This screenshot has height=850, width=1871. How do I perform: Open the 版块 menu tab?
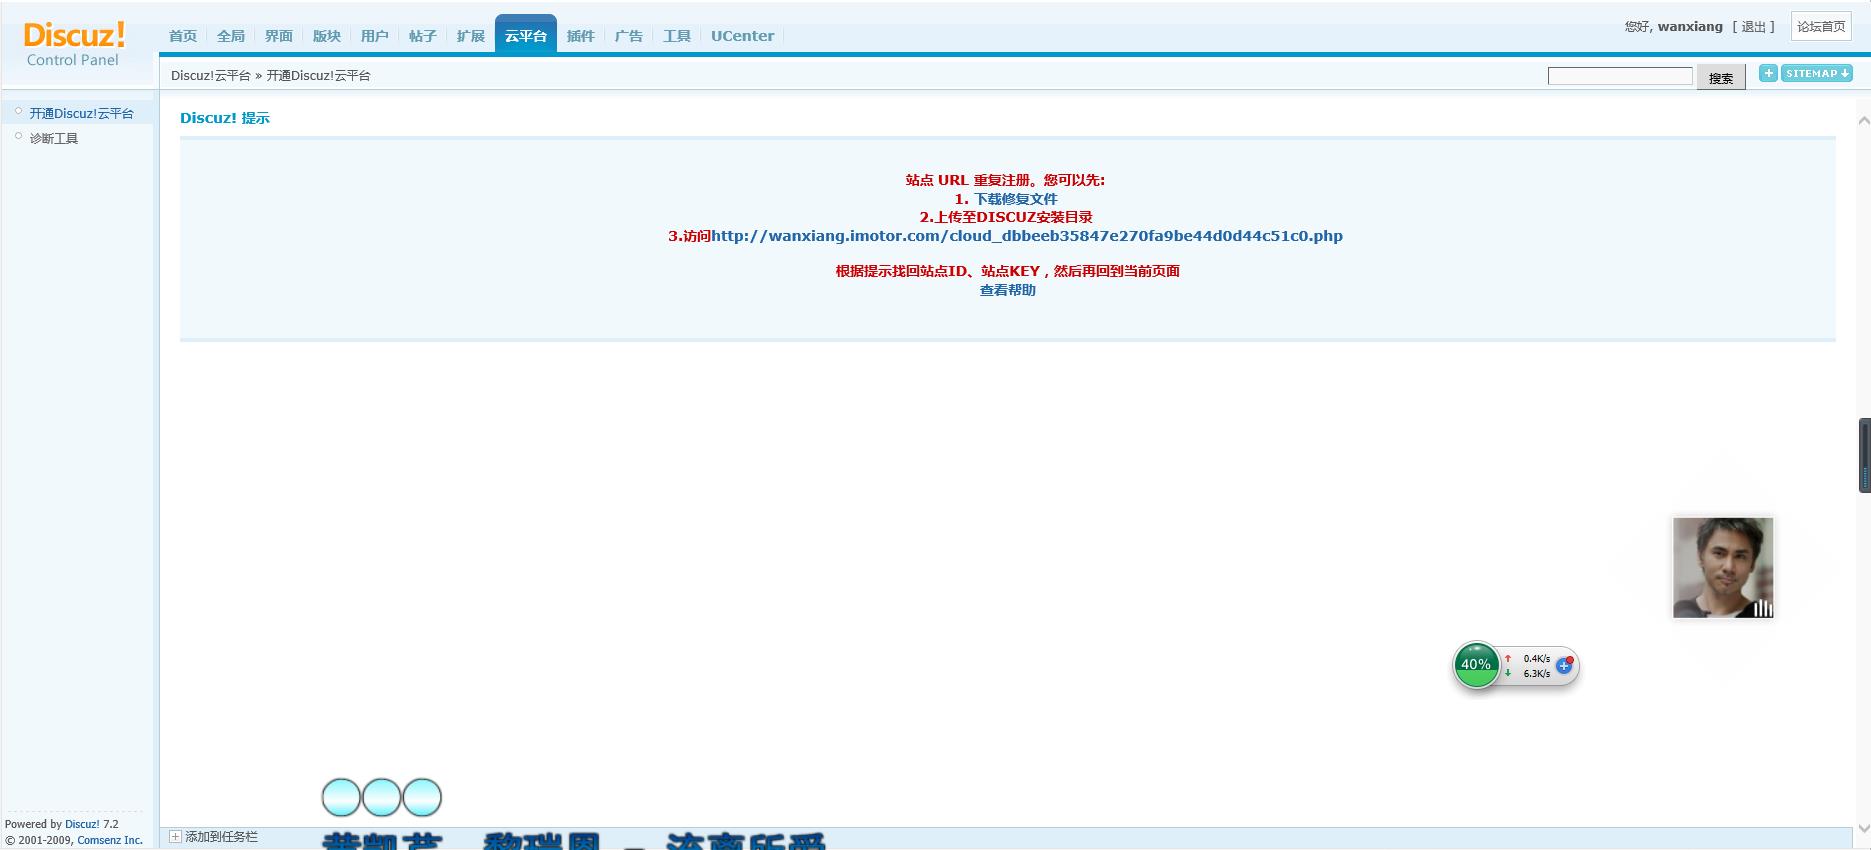coord(327,36)
